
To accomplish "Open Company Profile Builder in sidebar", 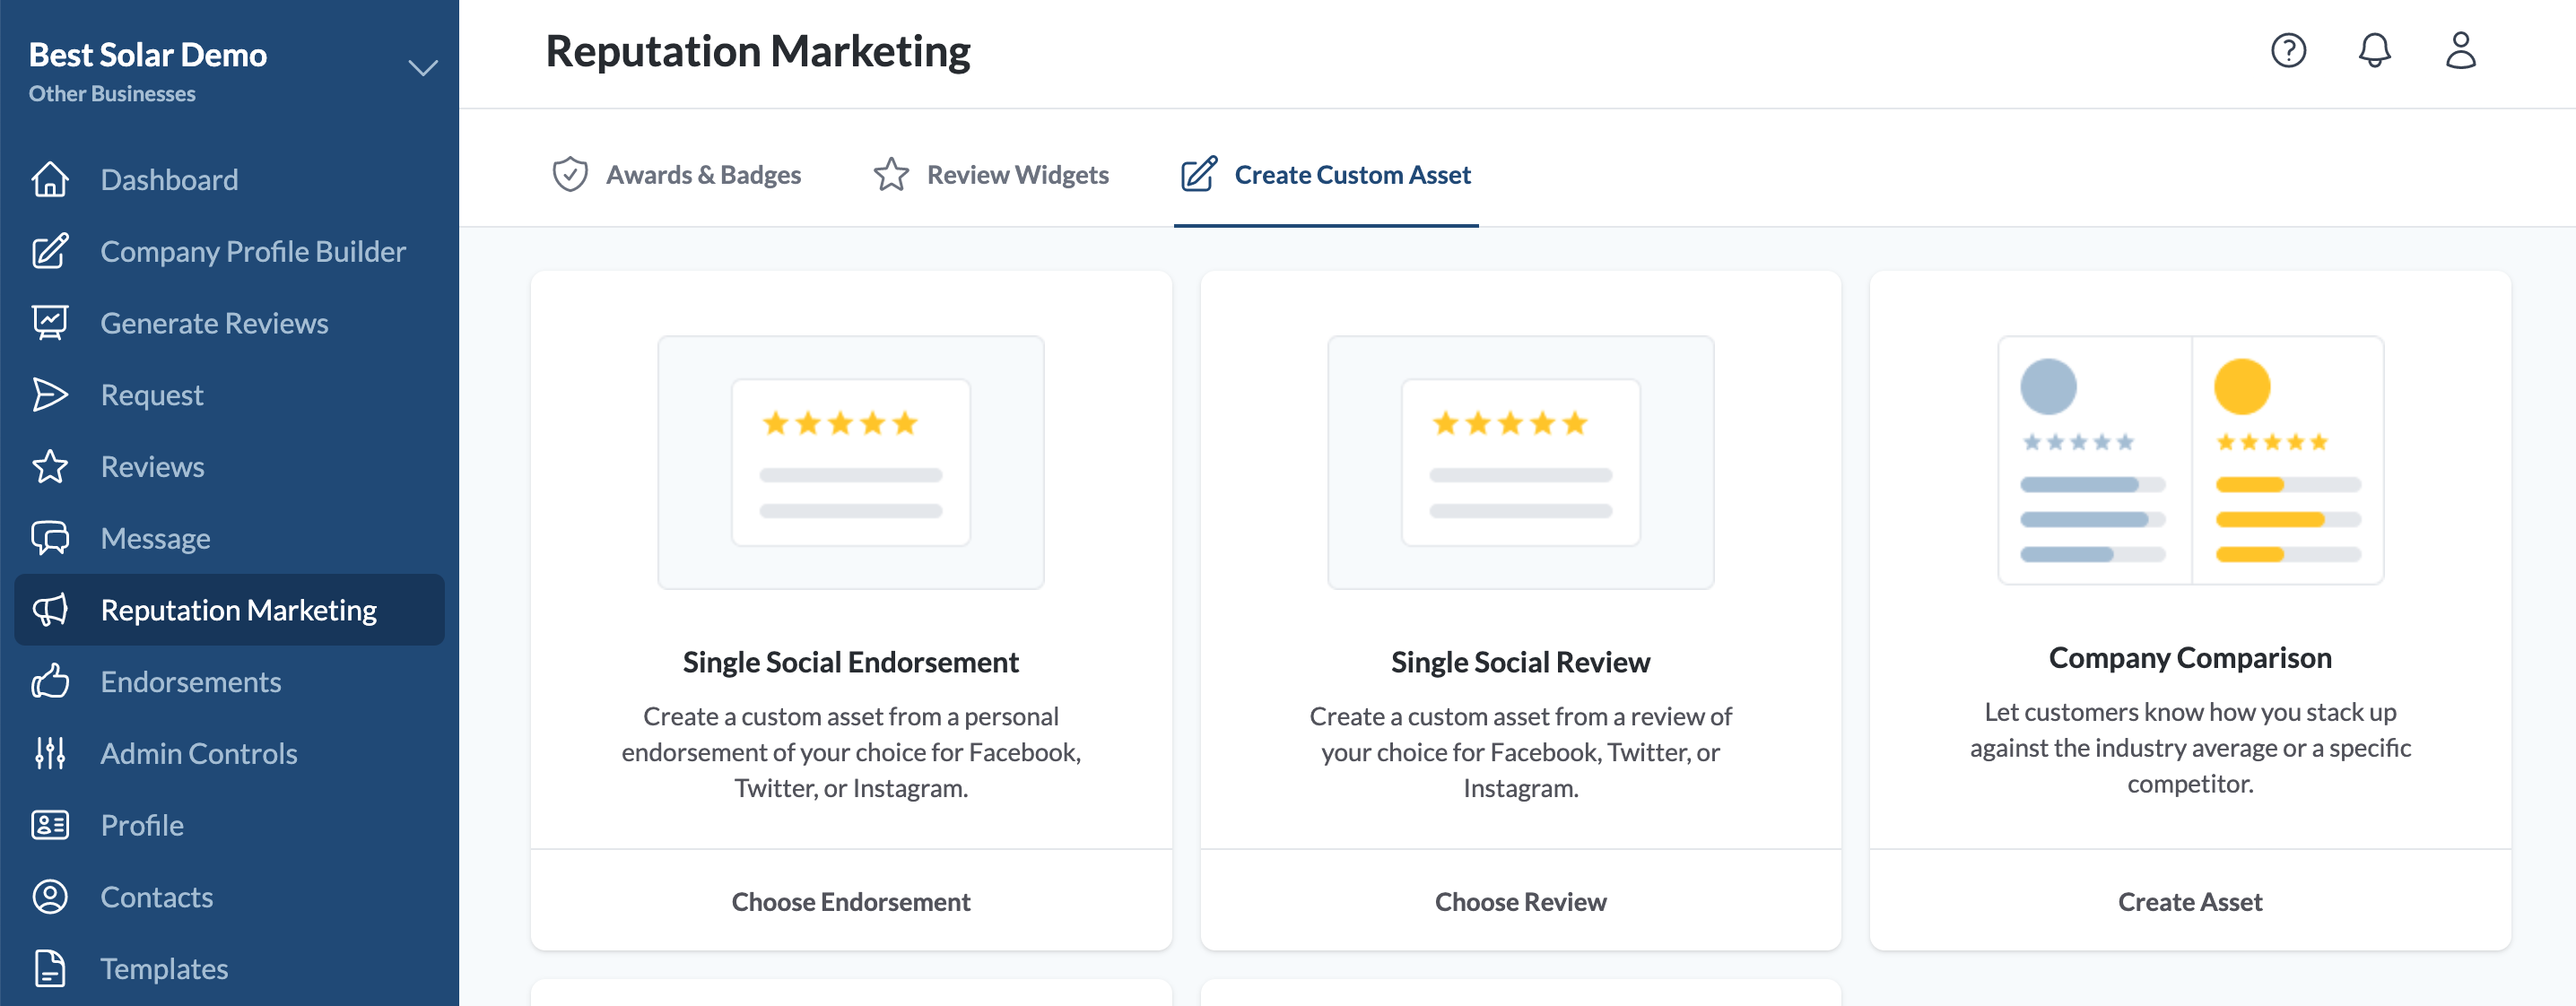I will click(253, 252).
